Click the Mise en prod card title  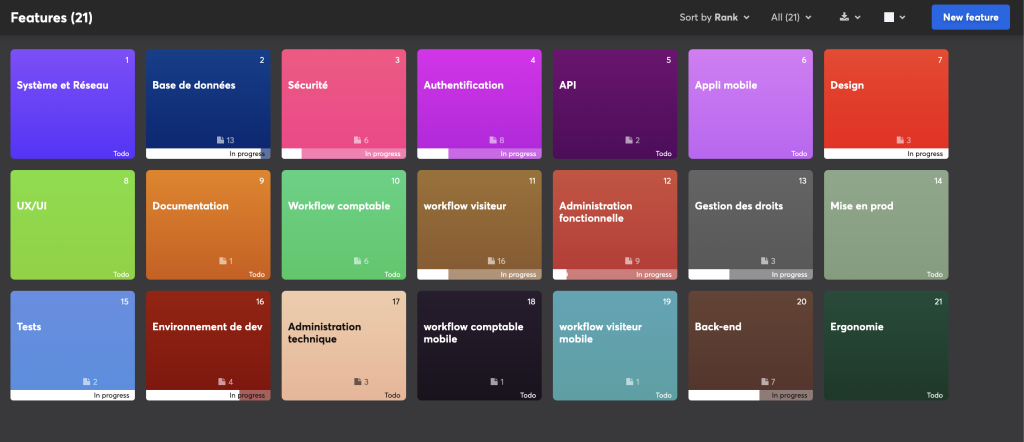(x=861, y=206)
